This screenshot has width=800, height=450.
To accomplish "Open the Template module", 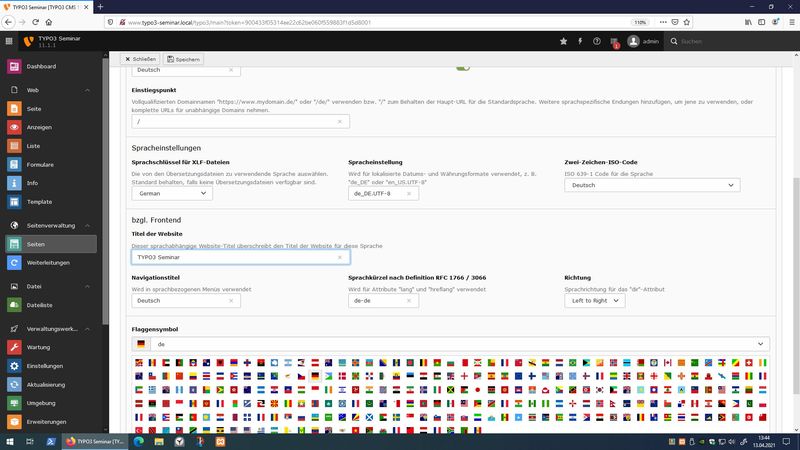I will [51, 202].
